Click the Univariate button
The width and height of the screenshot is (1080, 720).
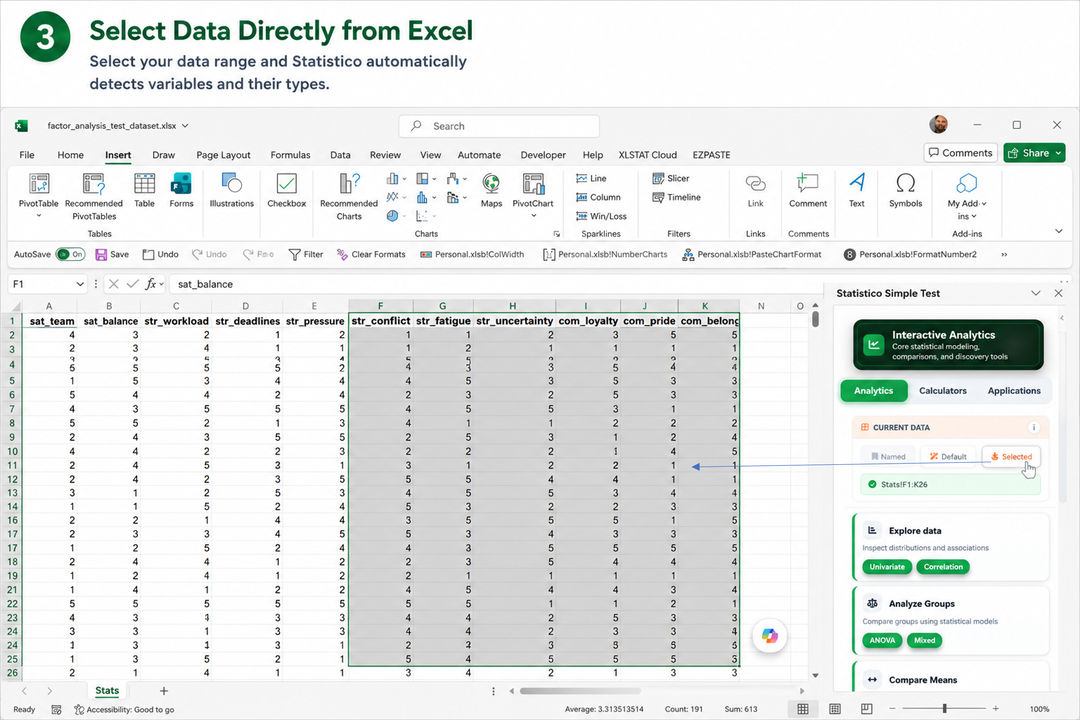click(x=887, y=567)
